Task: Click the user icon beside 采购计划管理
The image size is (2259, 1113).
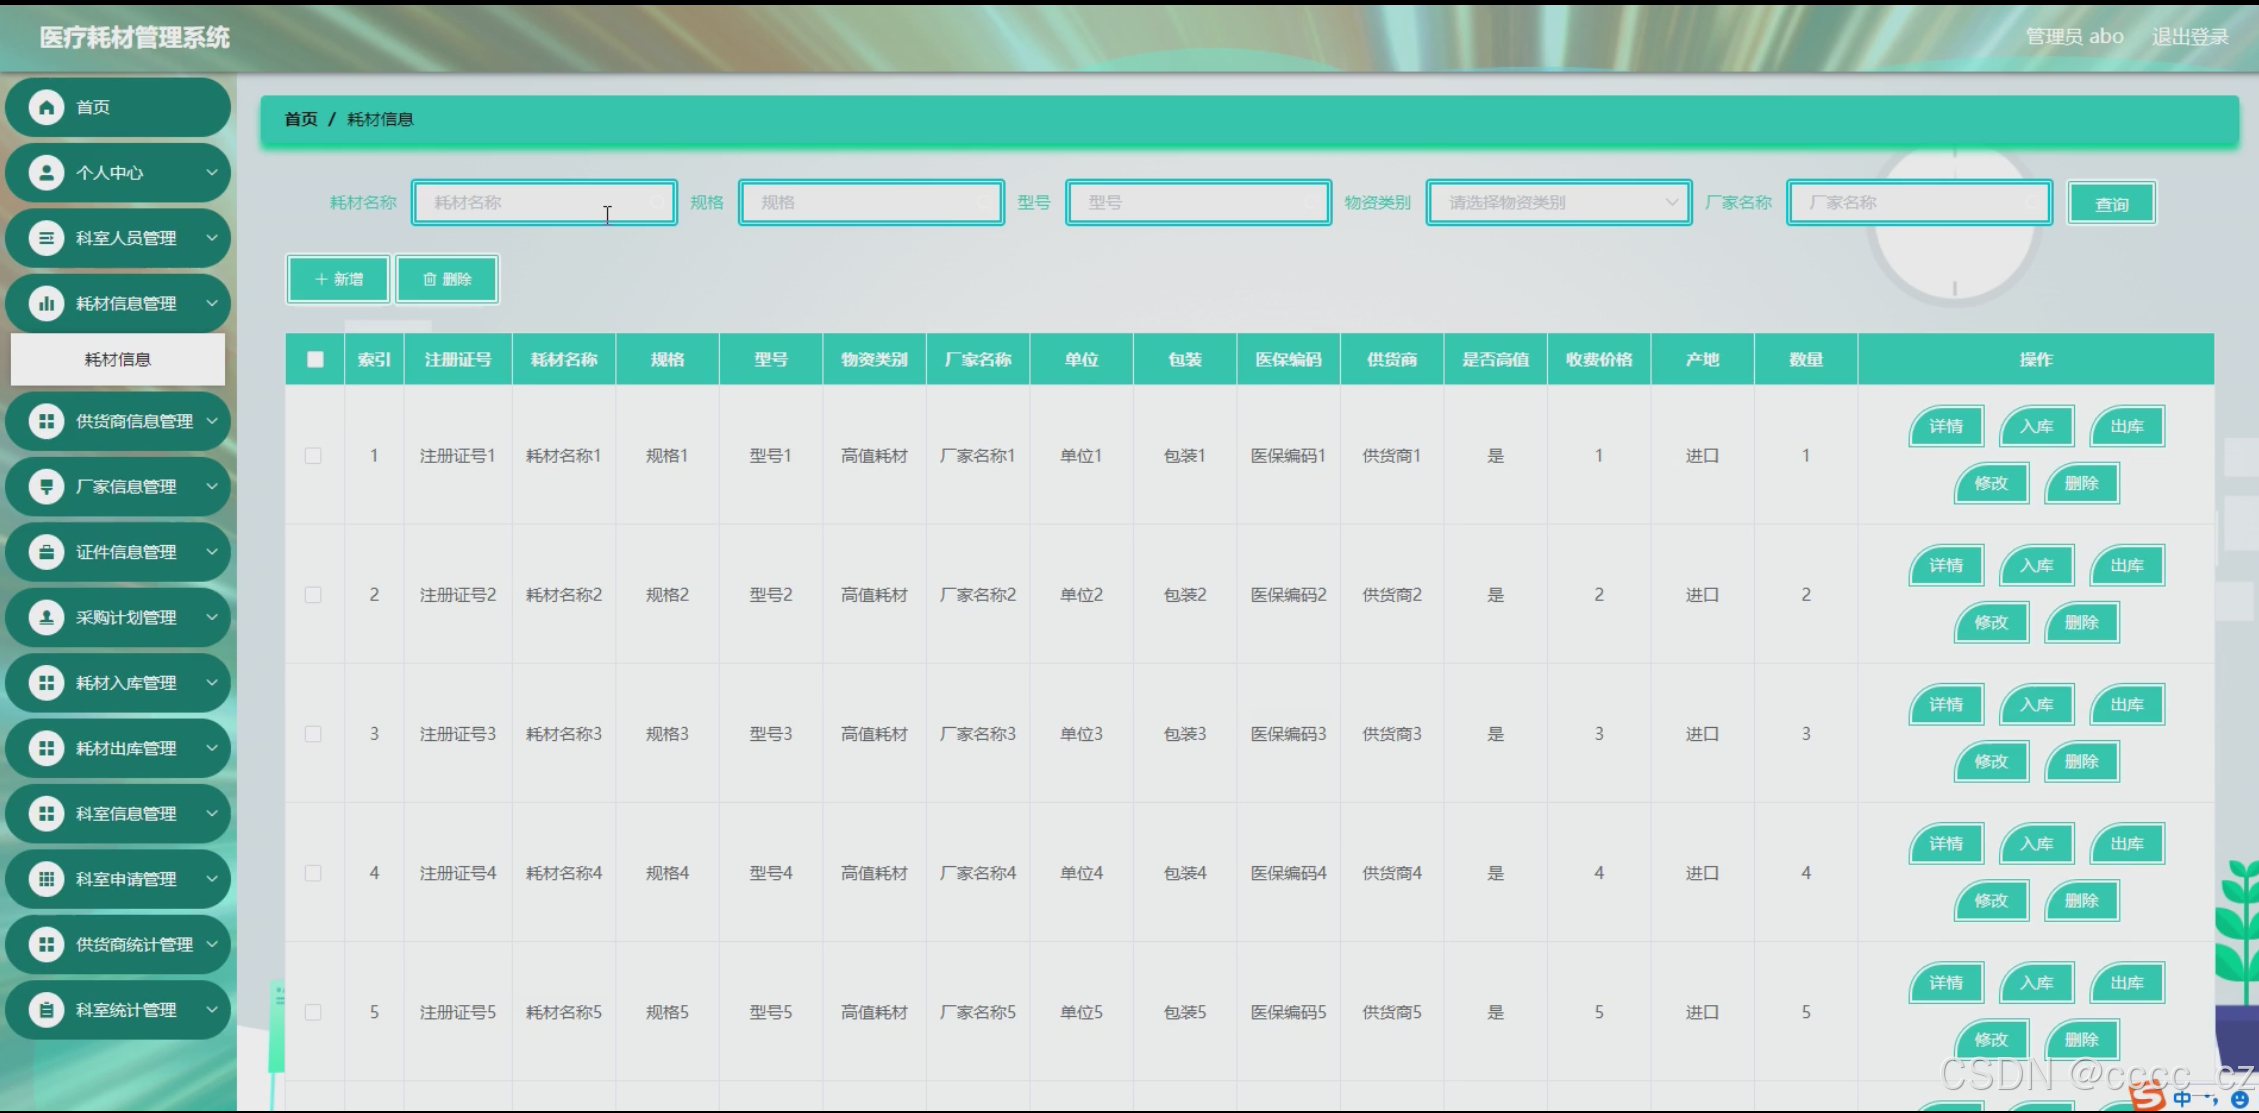Action: (46, 618)
